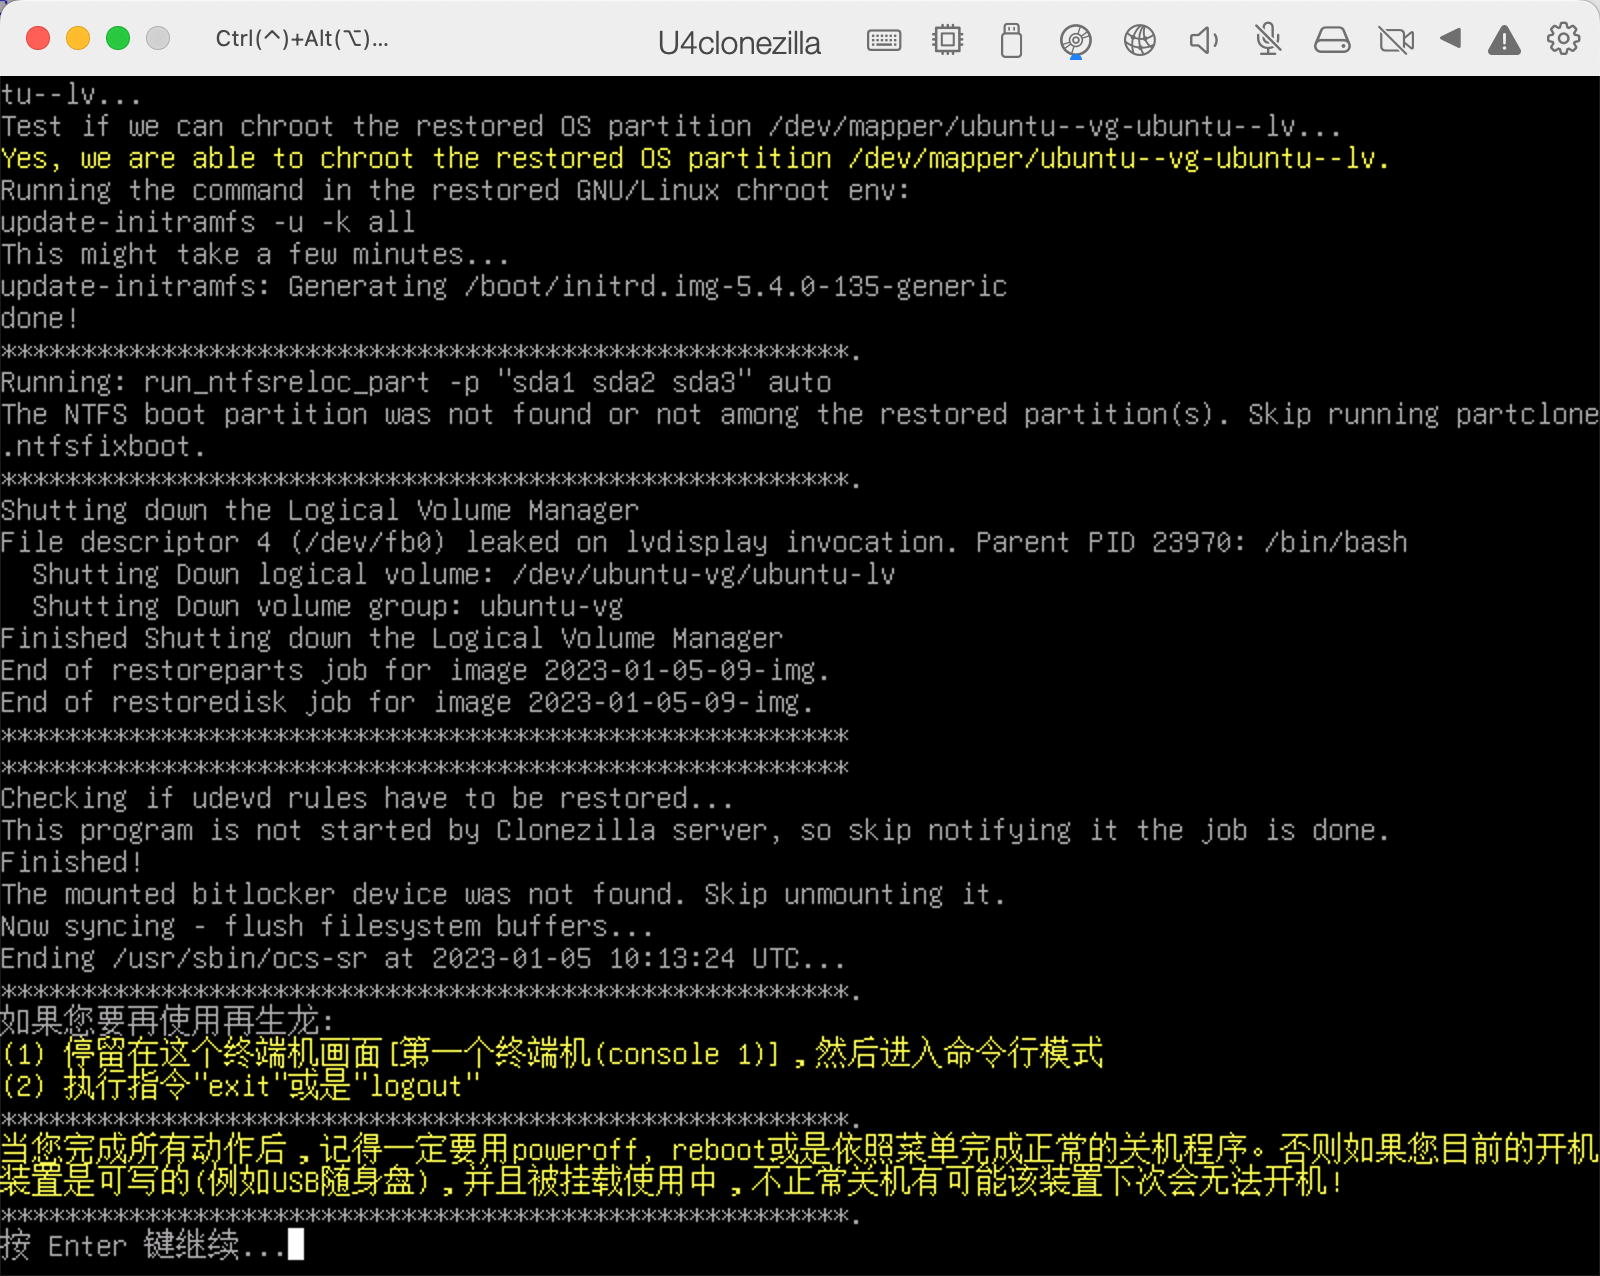The height and width of the screenshot is (1276, 1600).
Task: Click the CD/DVD disc icon
Action: pyautogui.click(x=1075, y=40)
